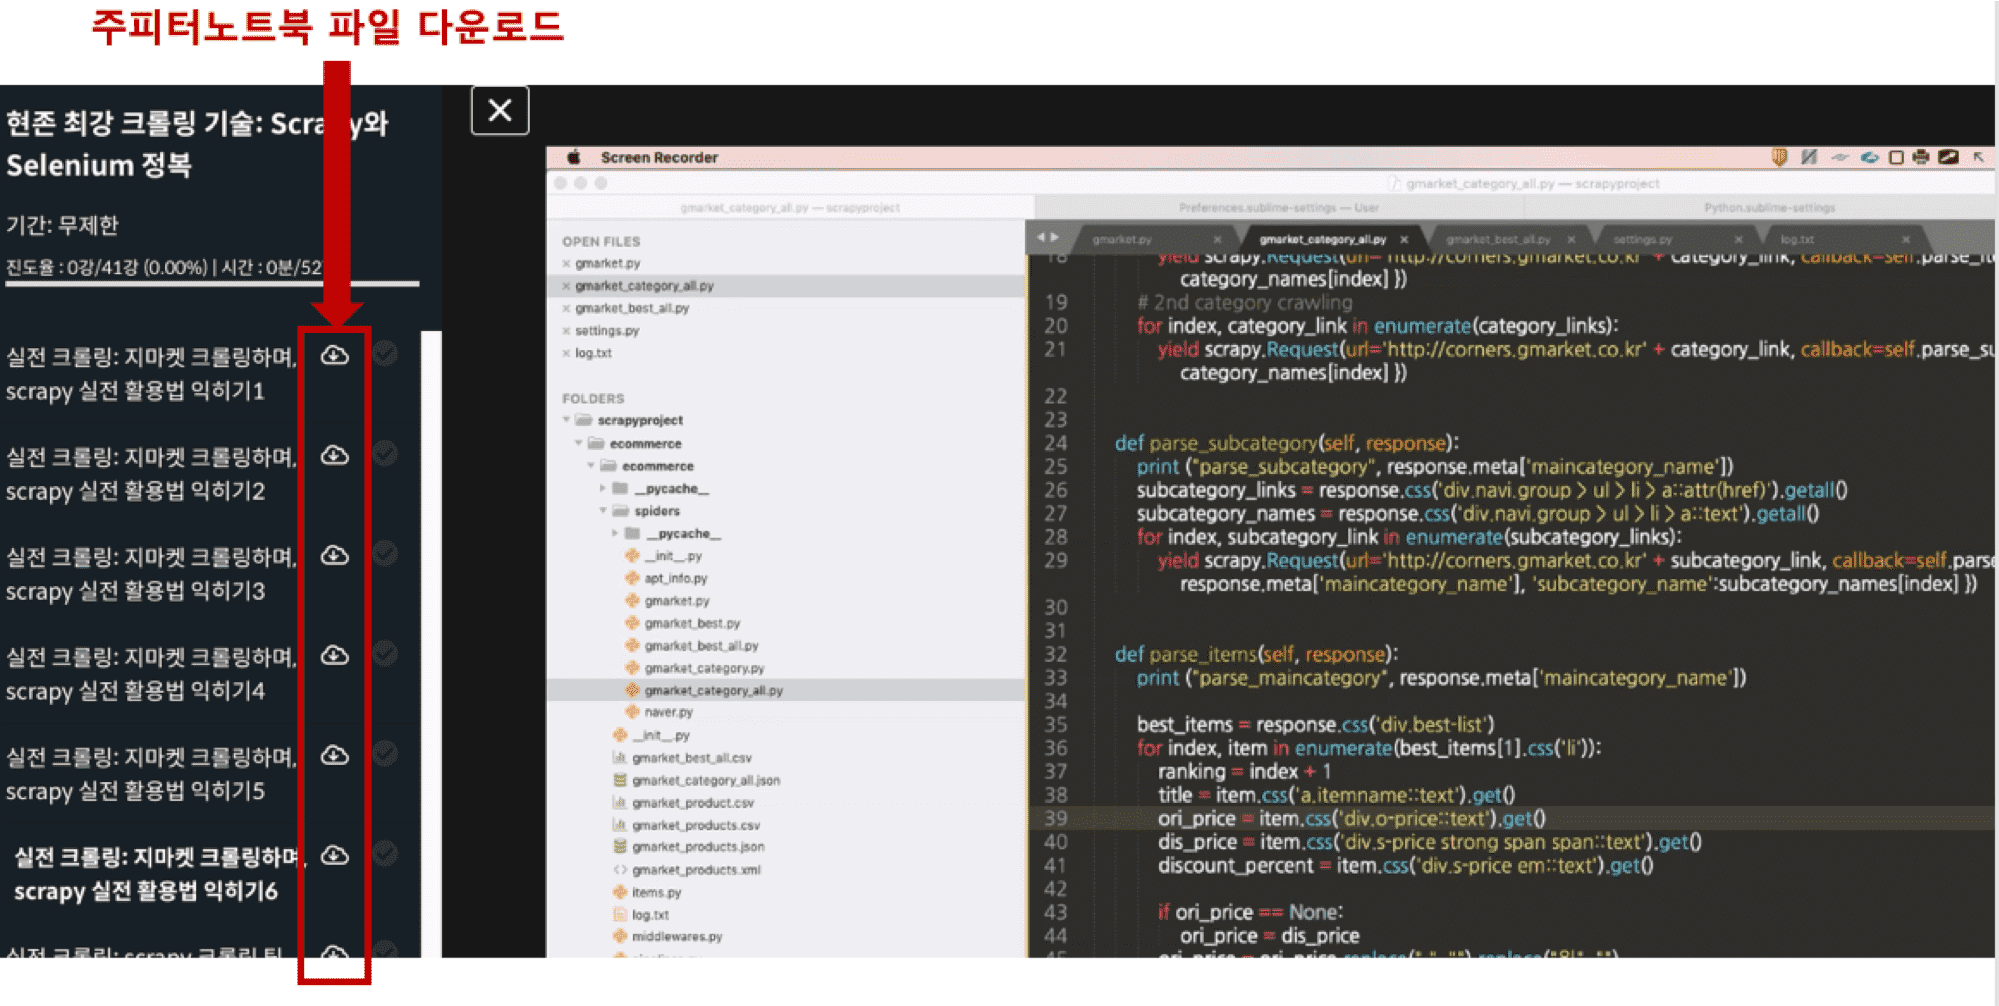This screenshot has height=1006, width=1999.
Task: Open lesson scrapy 실전 활용법 익히기1
Action: 151,374
